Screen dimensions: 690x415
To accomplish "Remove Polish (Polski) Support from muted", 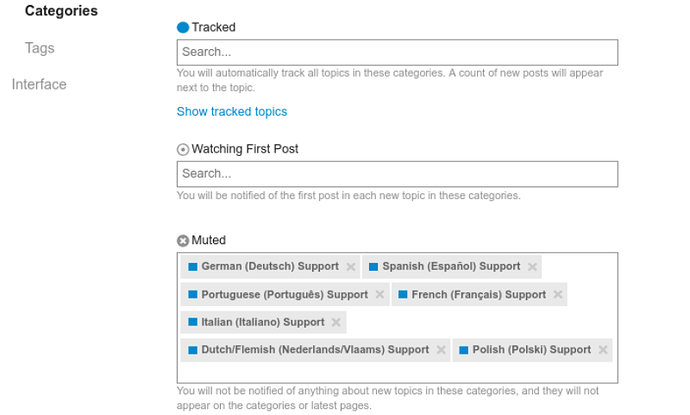I will coord(603,350).
